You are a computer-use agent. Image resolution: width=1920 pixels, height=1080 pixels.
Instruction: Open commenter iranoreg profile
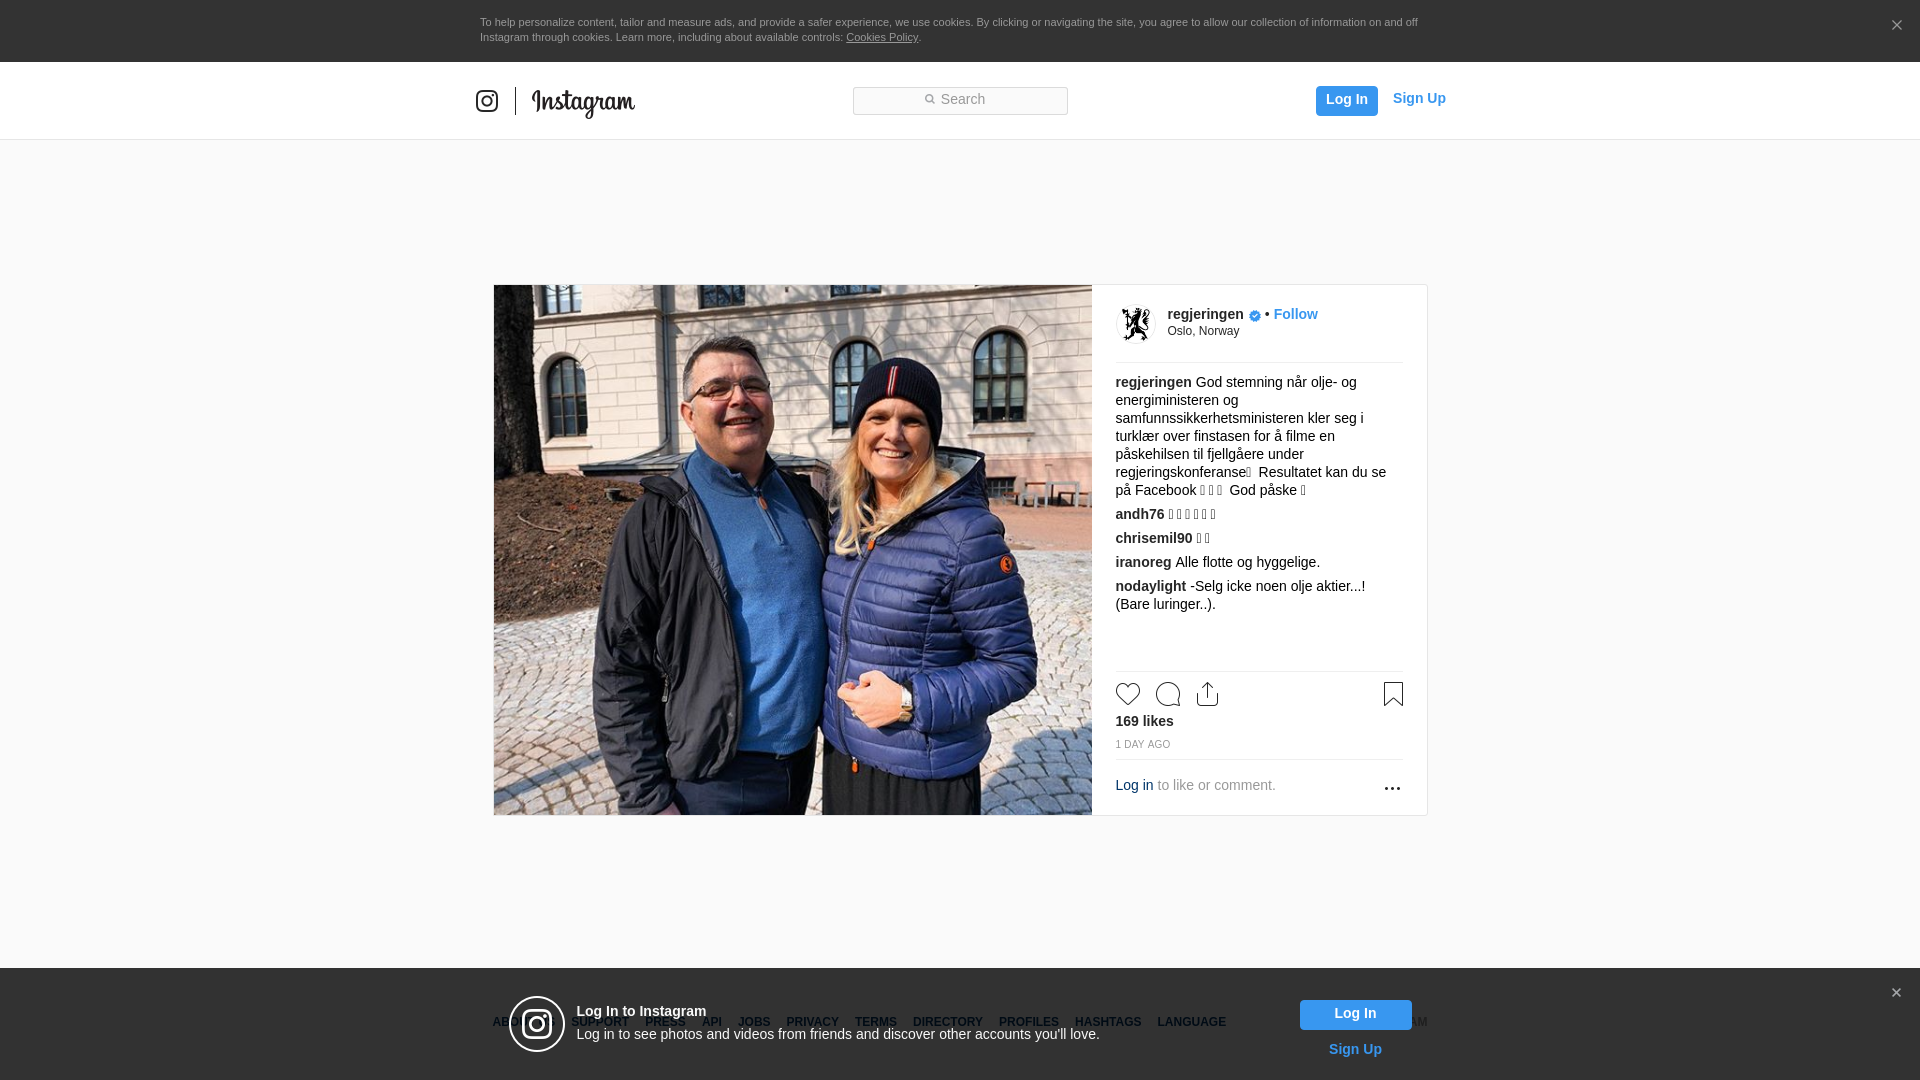click(x=1143, y=562)
